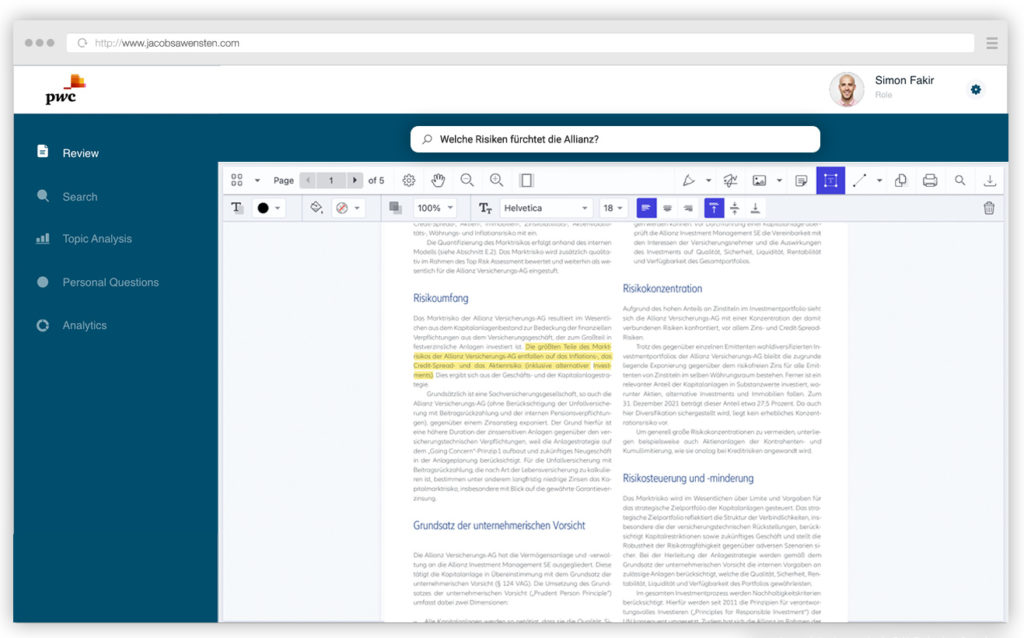Viewport: 1024px width, 638px height.
Task: Go to the next PDF page
Action: click(355, 180)
